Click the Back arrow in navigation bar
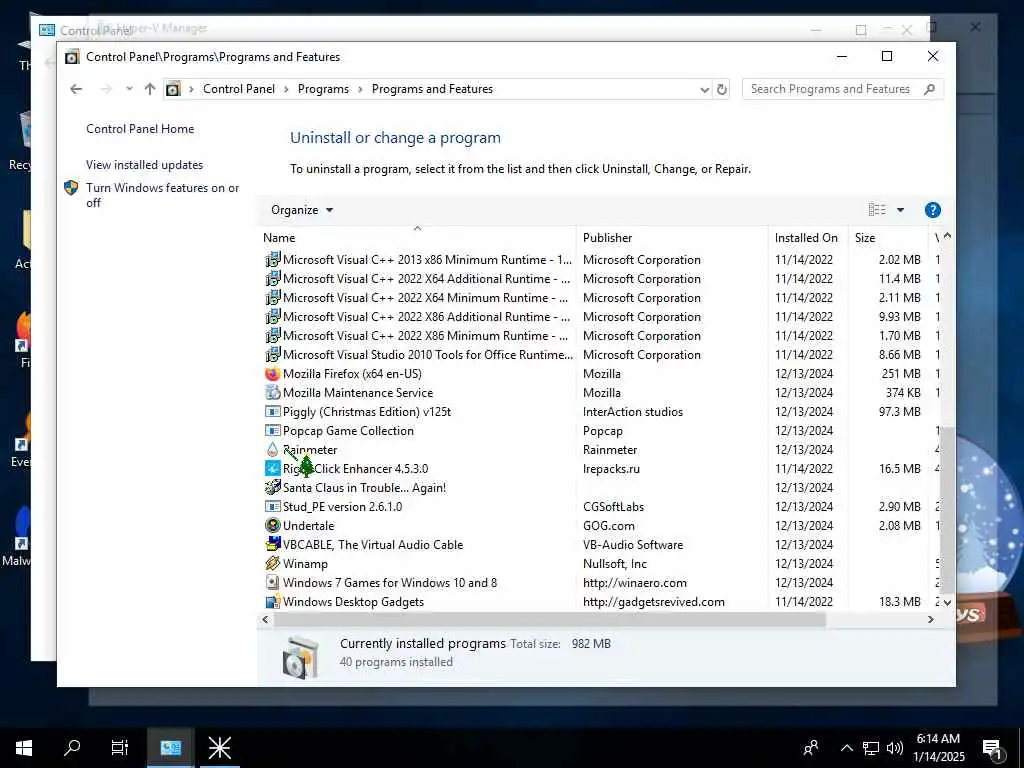The image size is (1024, 768). [76, 89]
